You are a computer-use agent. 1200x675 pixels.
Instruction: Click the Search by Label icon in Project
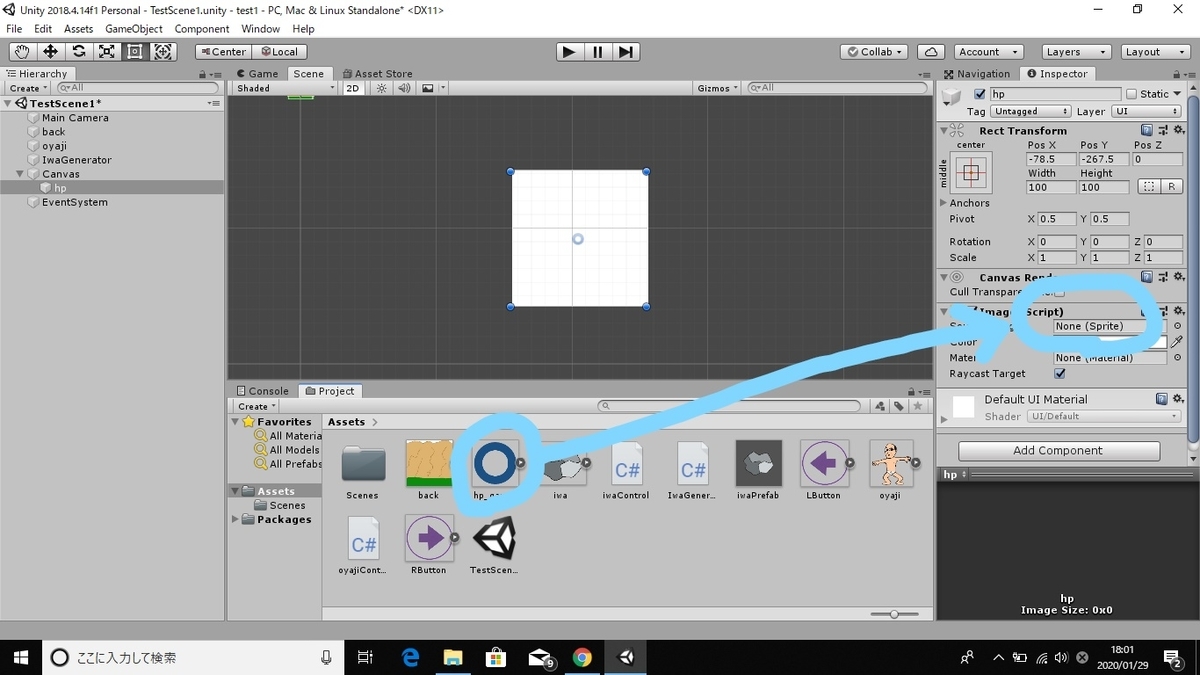coord(899,406)
